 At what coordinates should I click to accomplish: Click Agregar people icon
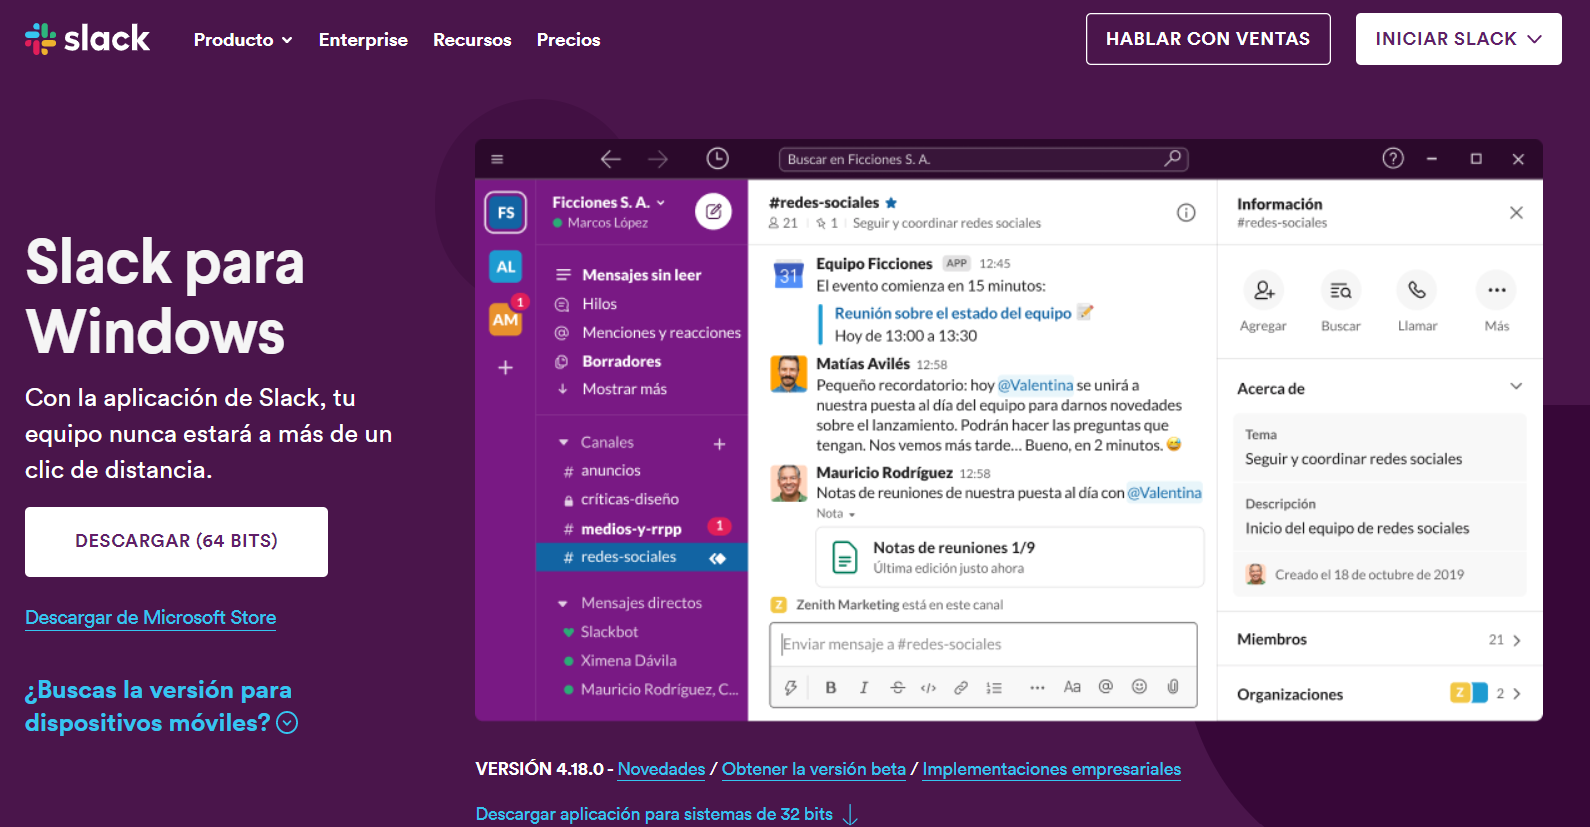(1264, 290)
